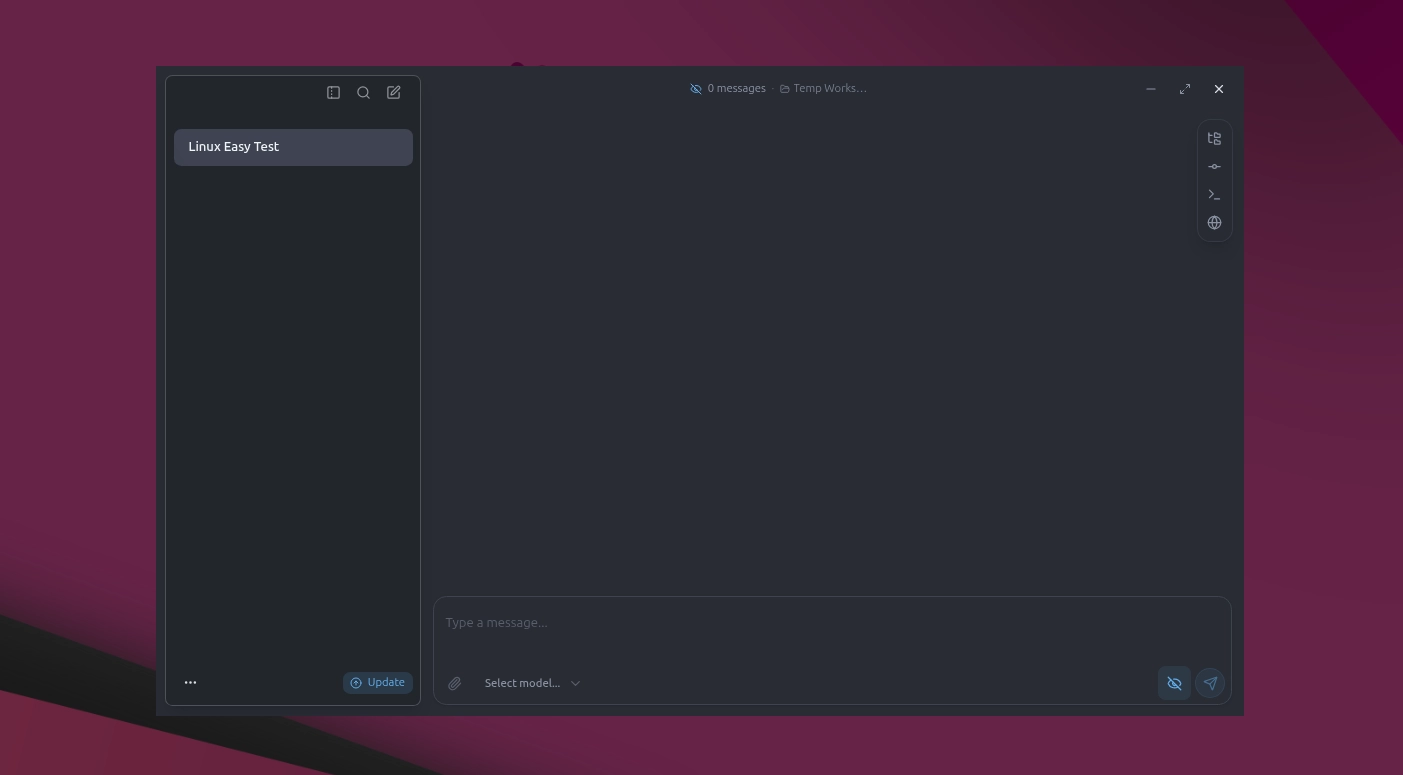Viewport: 1403px width, 775px height.
Task: Open the three-dot menu at bottom left
Action: [190, 682]
